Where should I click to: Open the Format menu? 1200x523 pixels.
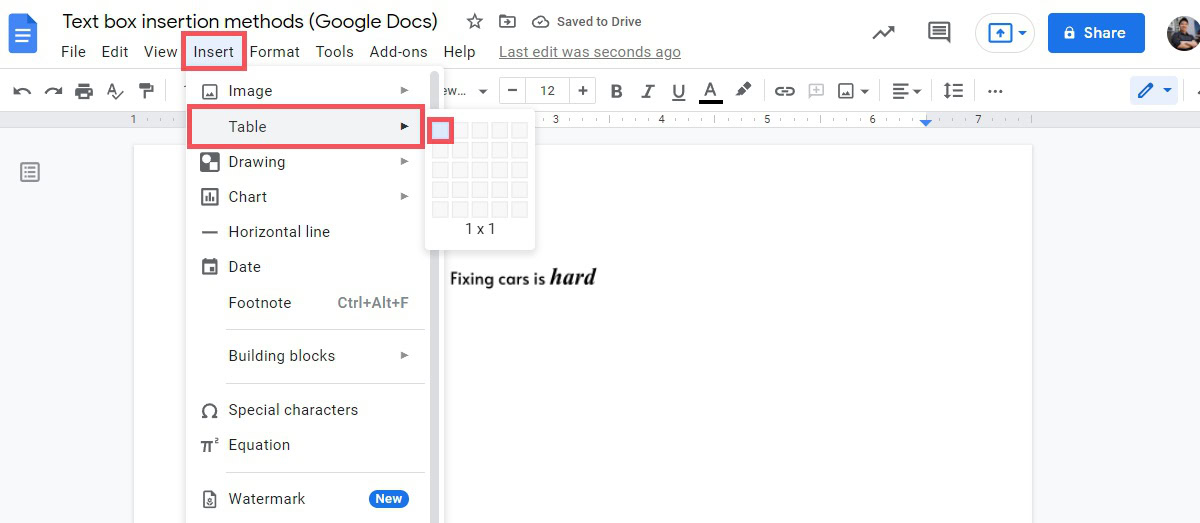275,52
